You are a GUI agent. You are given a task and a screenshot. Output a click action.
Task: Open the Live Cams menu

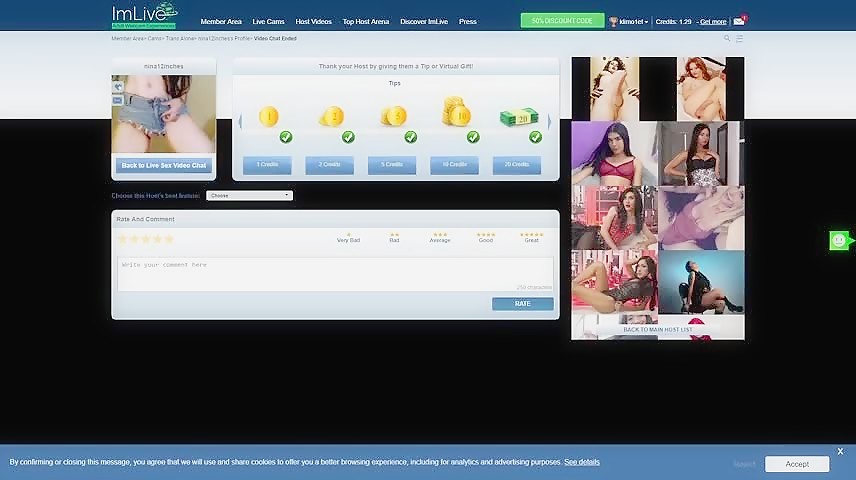tap(268, 21)
